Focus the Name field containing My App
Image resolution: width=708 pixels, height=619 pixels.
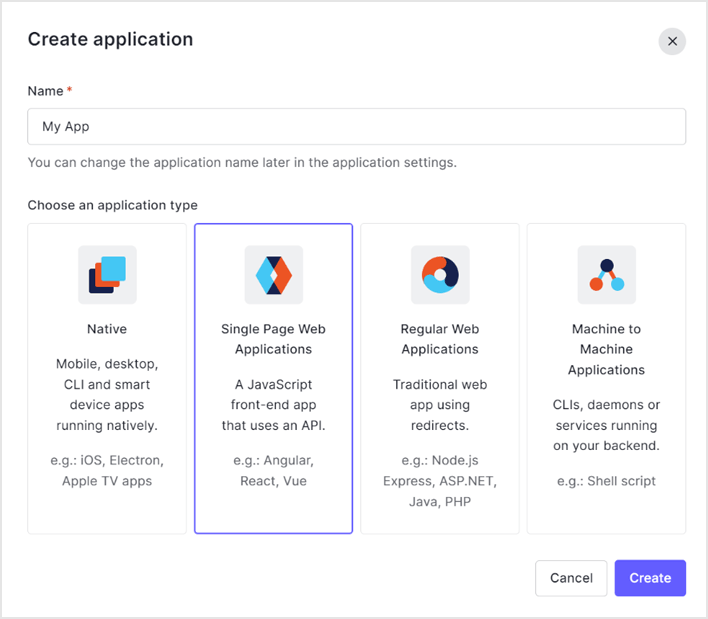pos(356,127)
